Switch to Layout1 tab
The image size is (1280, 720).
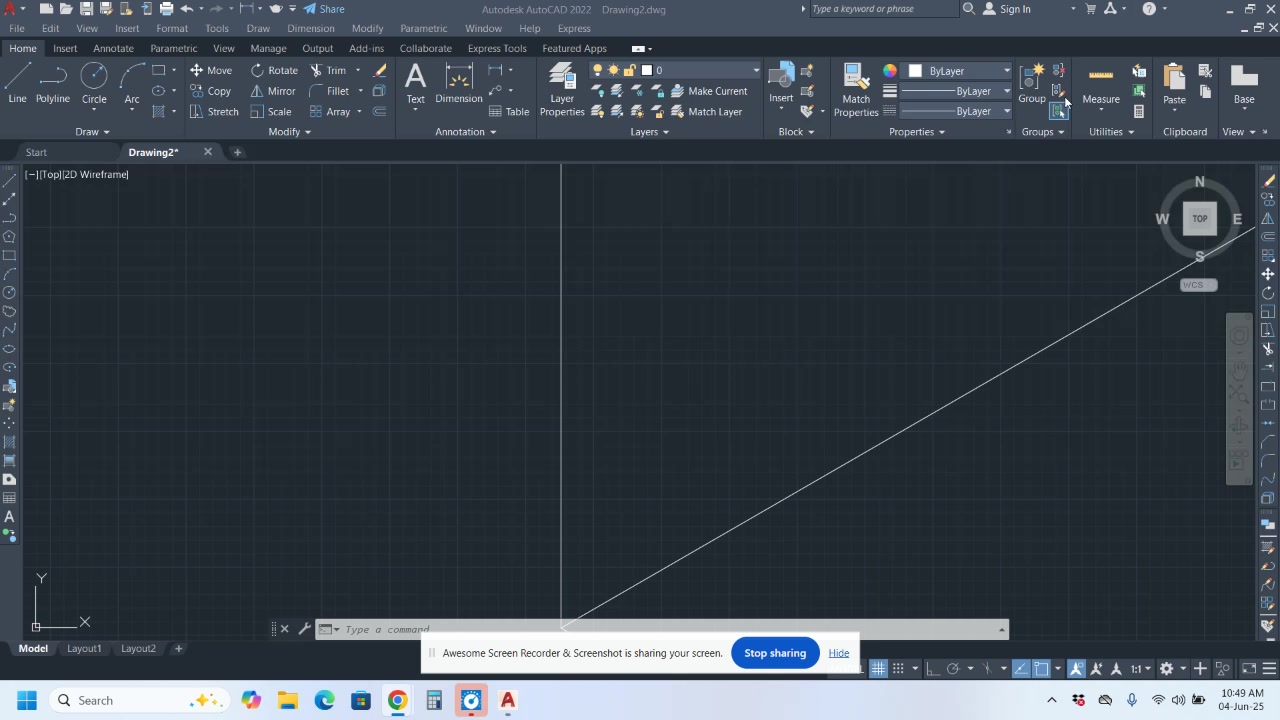point(84,649)
